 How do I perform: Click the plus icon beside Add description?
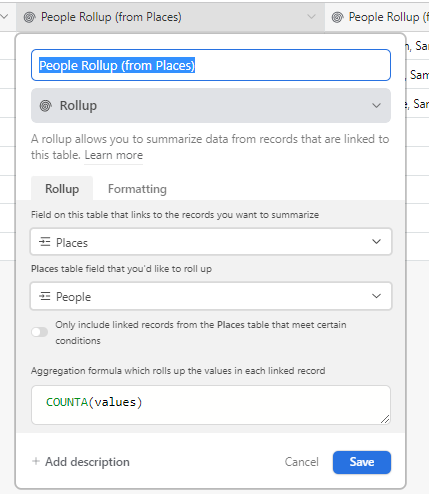point(36,461)
